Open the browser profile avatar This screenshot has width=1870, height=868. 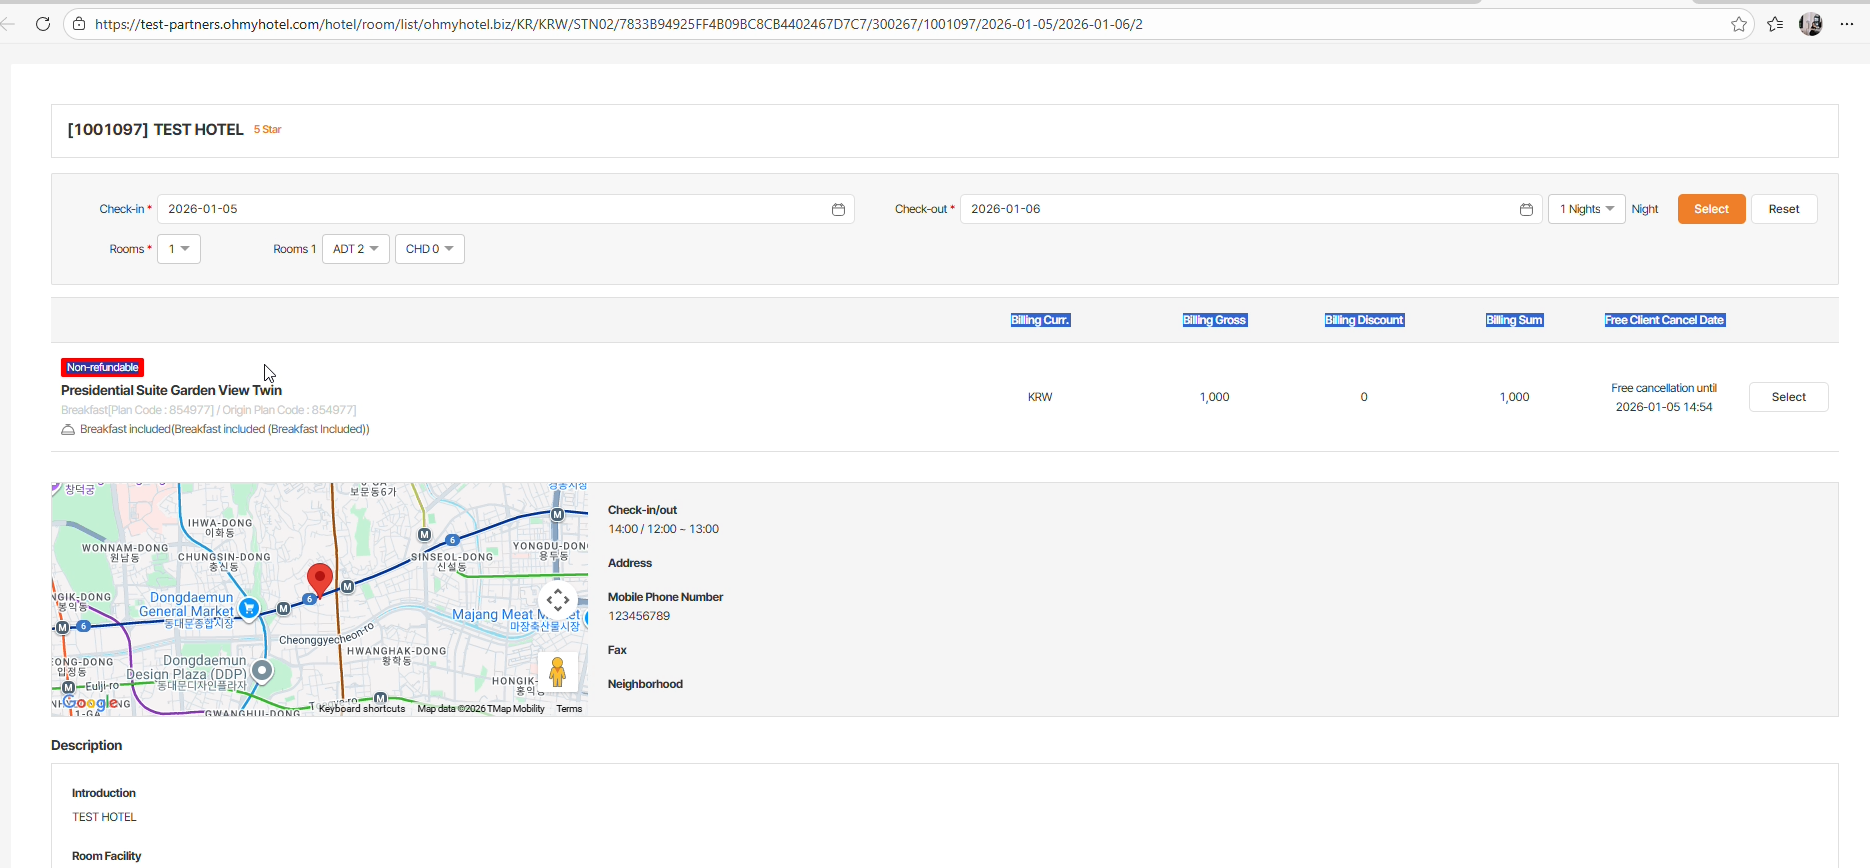1811,24
